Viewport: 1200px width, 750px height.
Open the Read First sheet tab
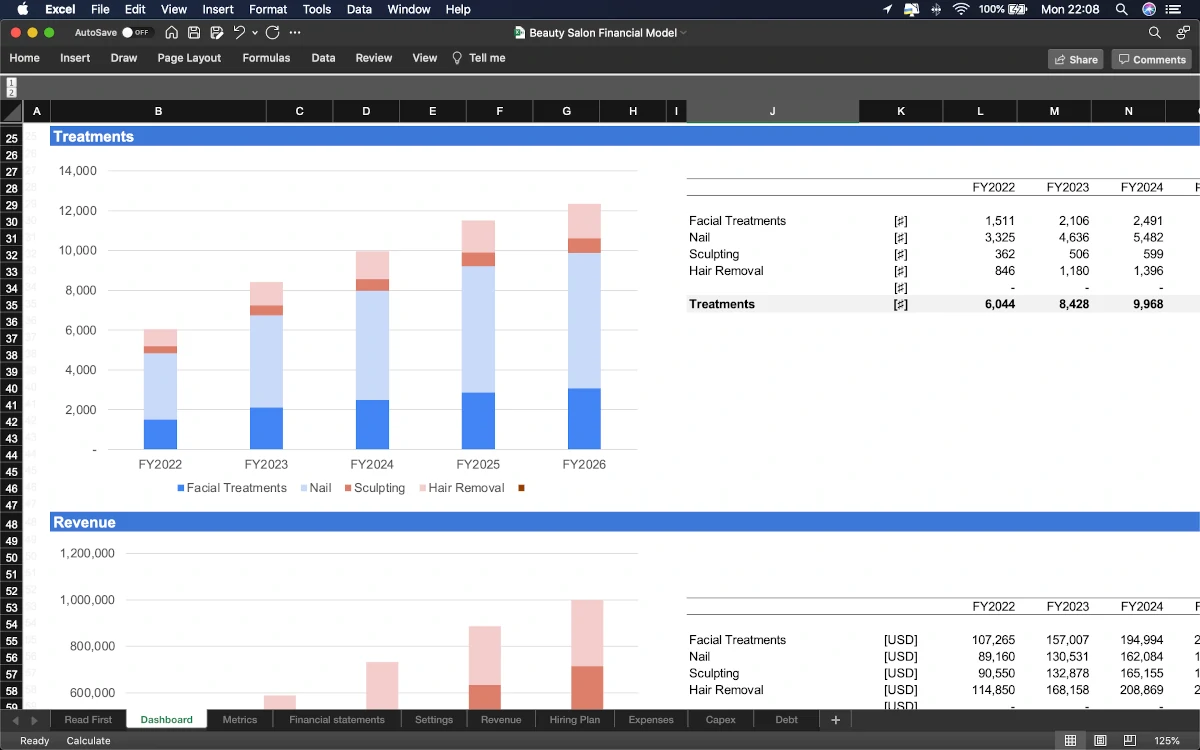[x=88, y=719]
